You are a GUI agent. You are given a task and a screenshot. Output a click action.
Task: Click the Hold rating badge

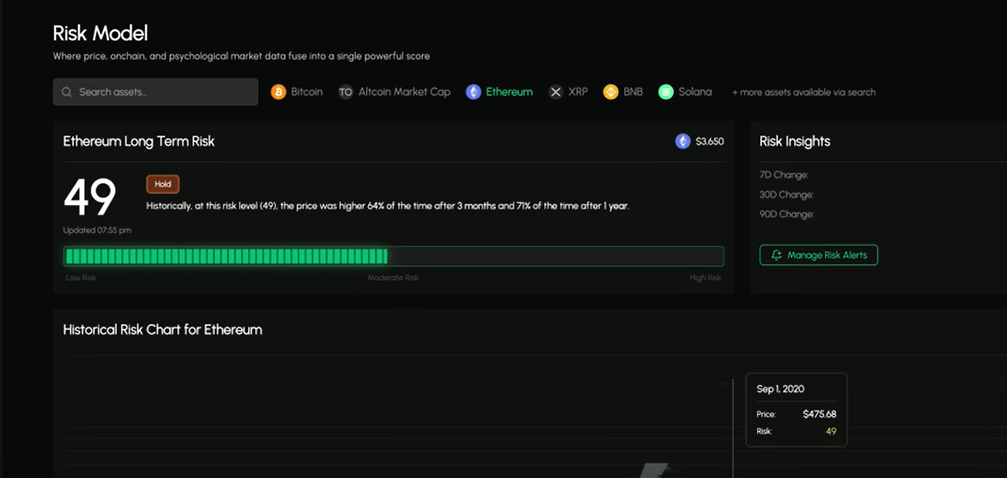click(163, 184)
